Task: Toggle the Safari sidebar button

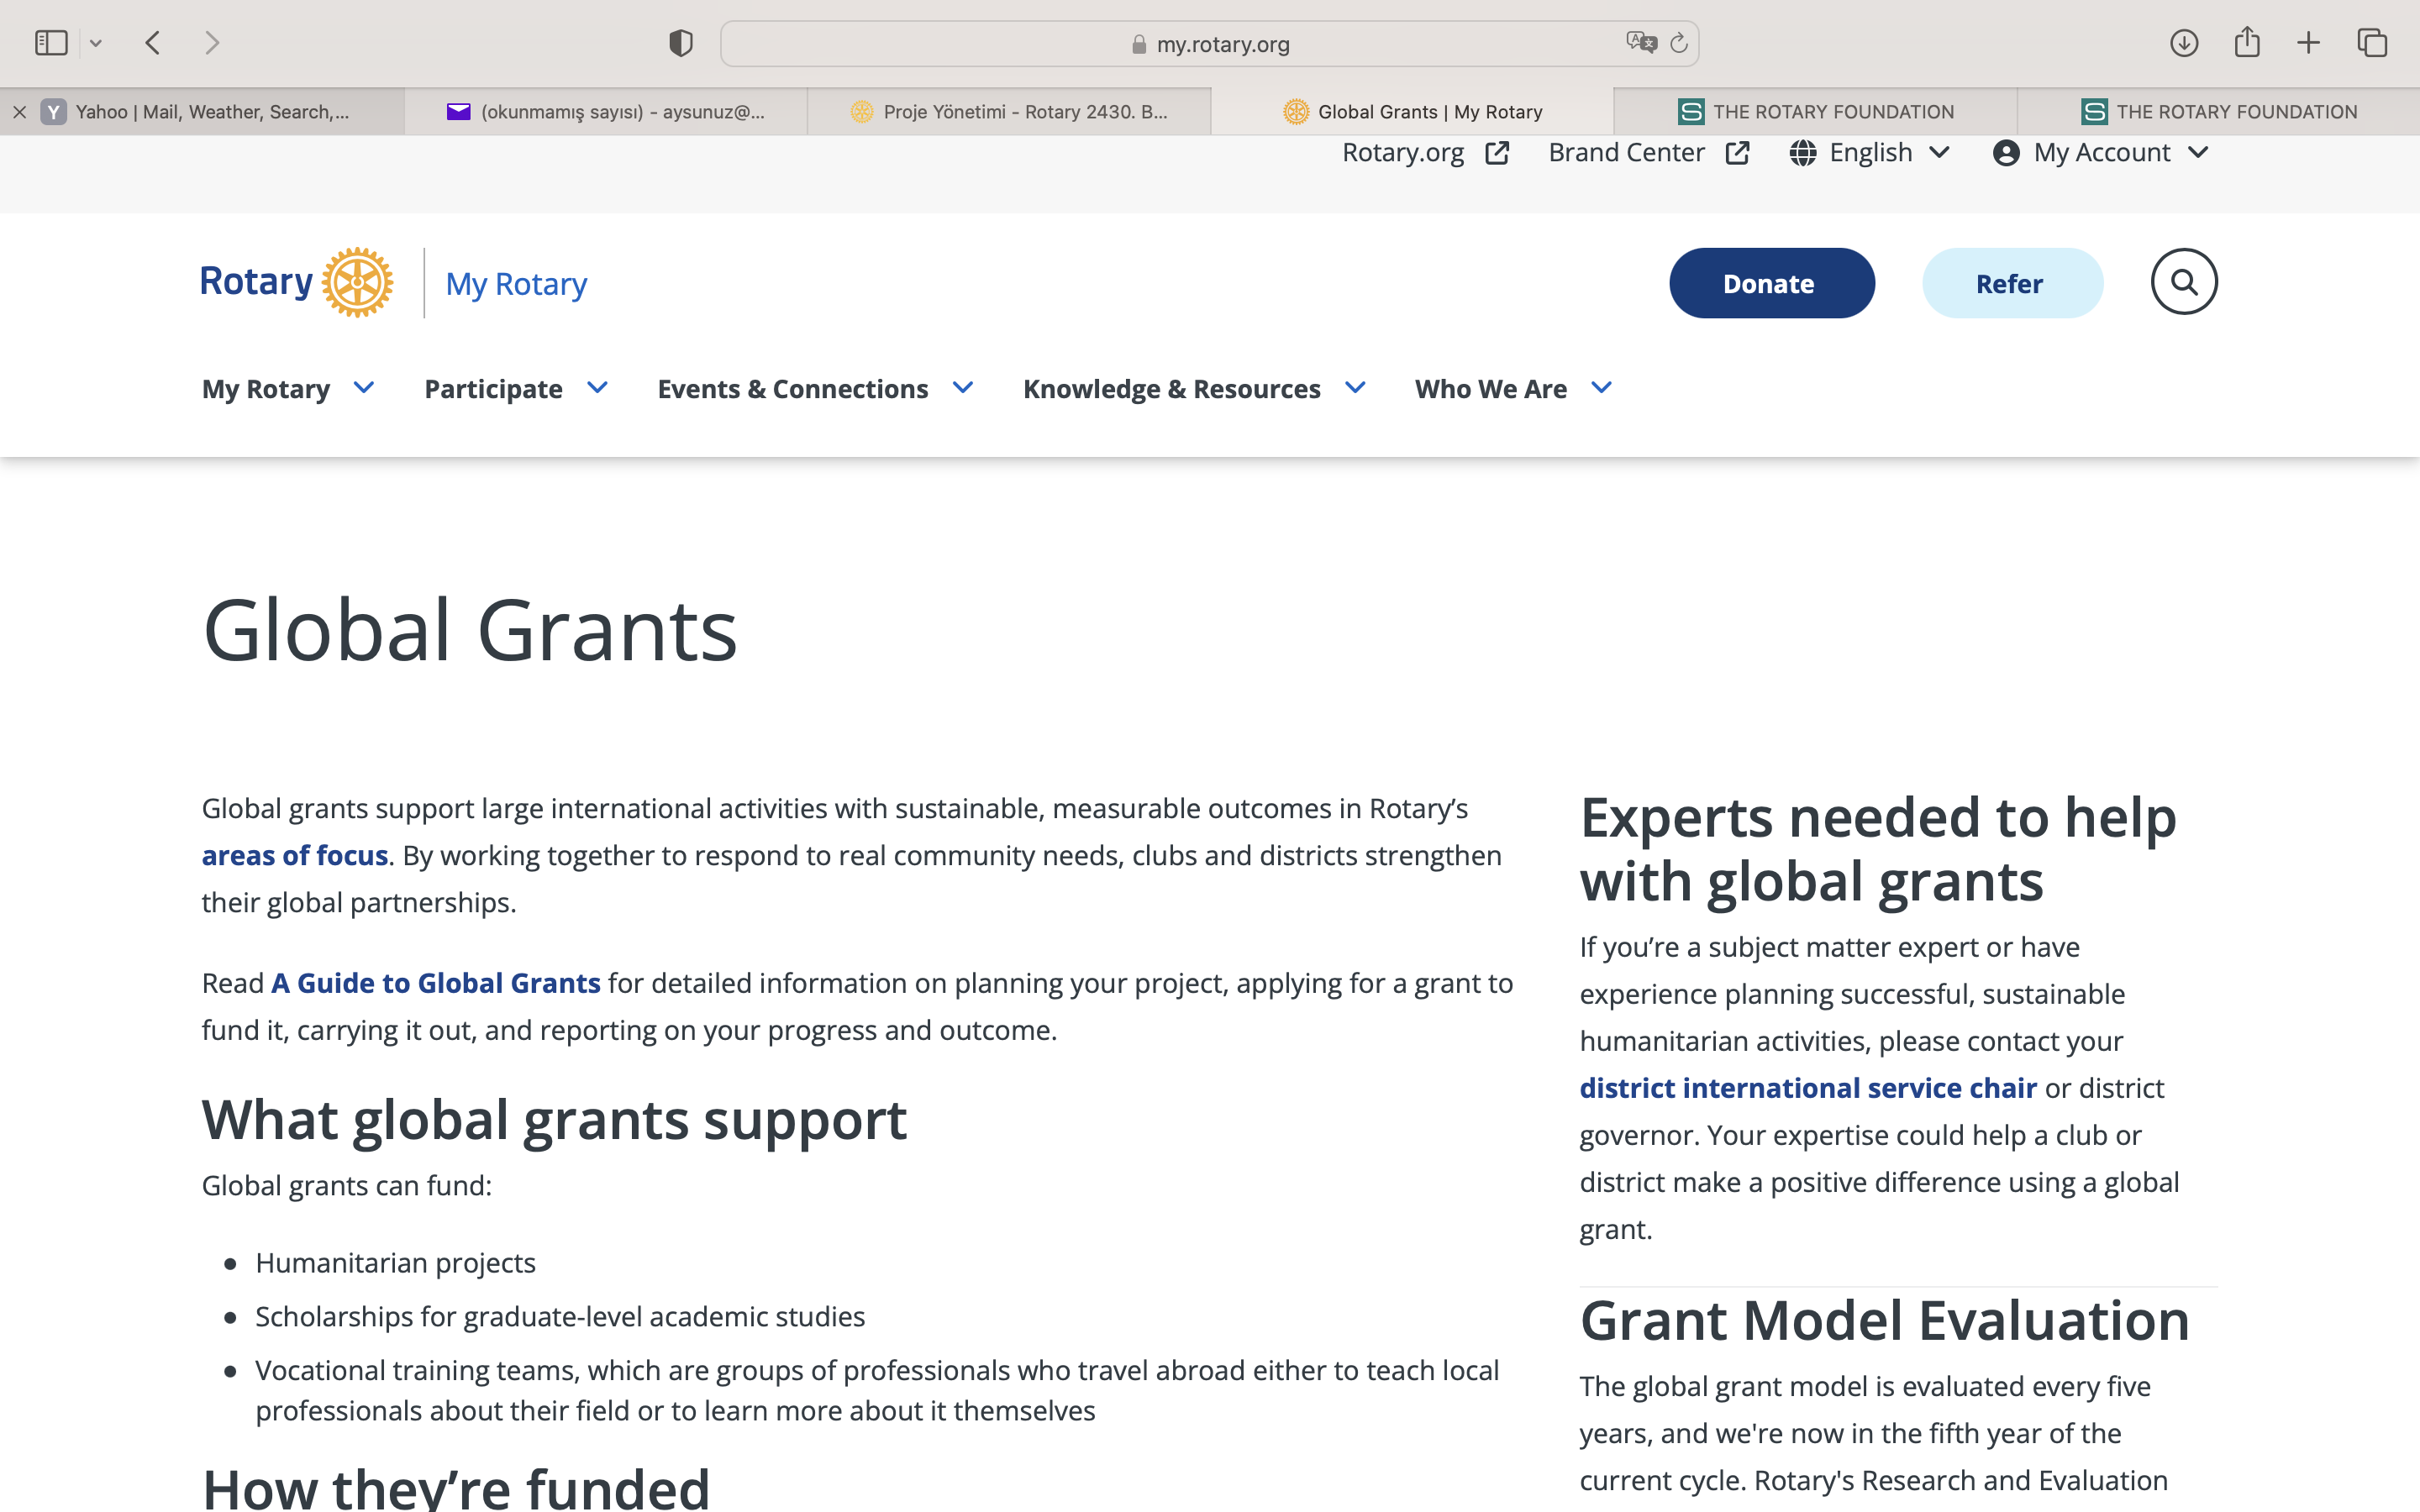Action: pos(51,43)
